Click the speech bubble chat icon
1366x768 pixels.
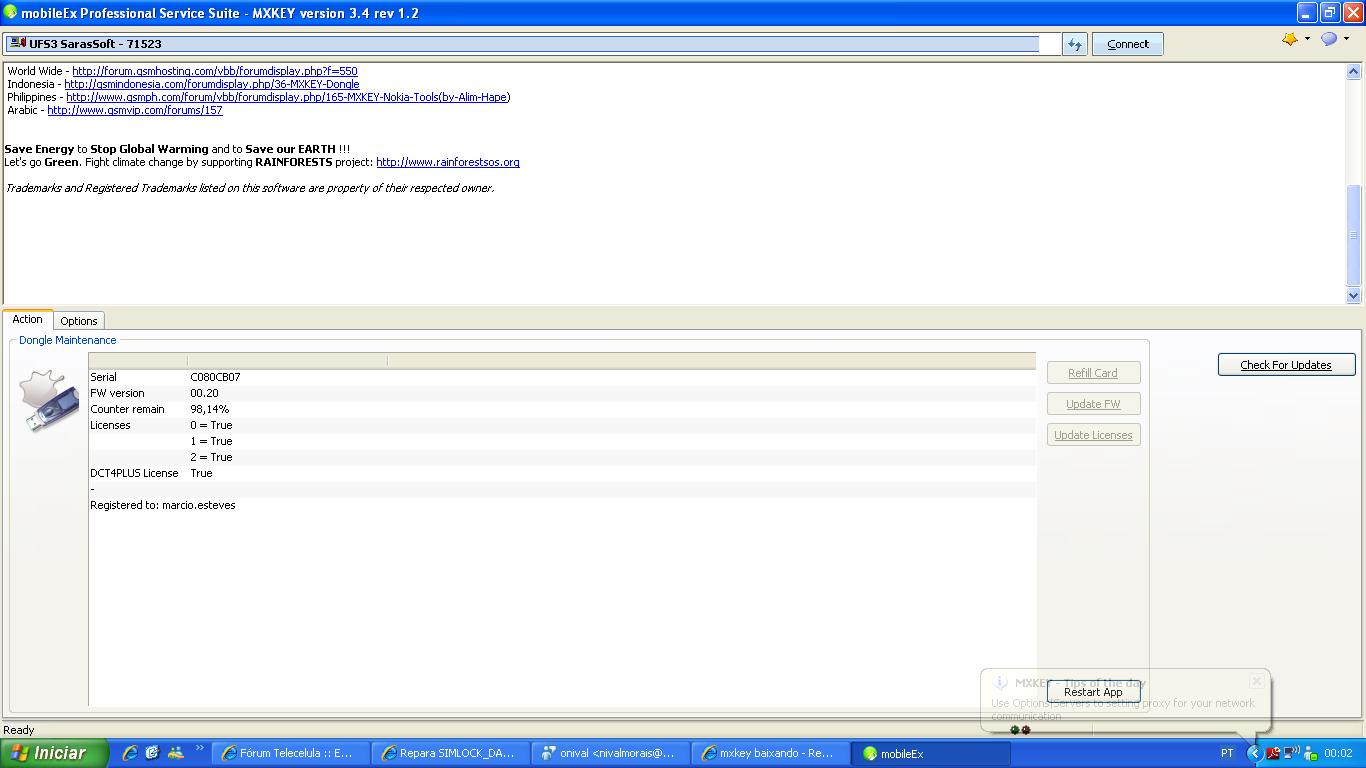(x=1329, y=39)
